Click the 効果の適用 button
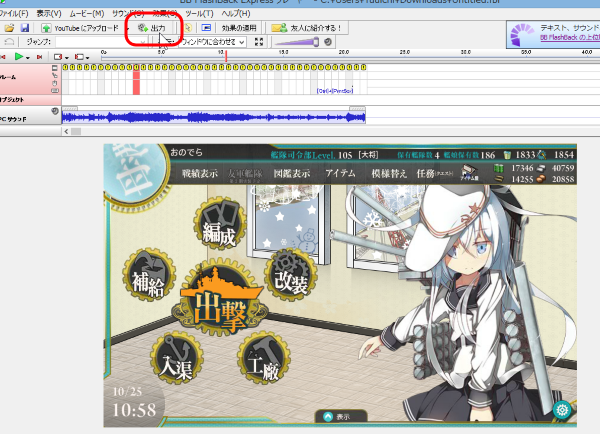Screen dimensions: 600x434 click(x=239, y=28)
